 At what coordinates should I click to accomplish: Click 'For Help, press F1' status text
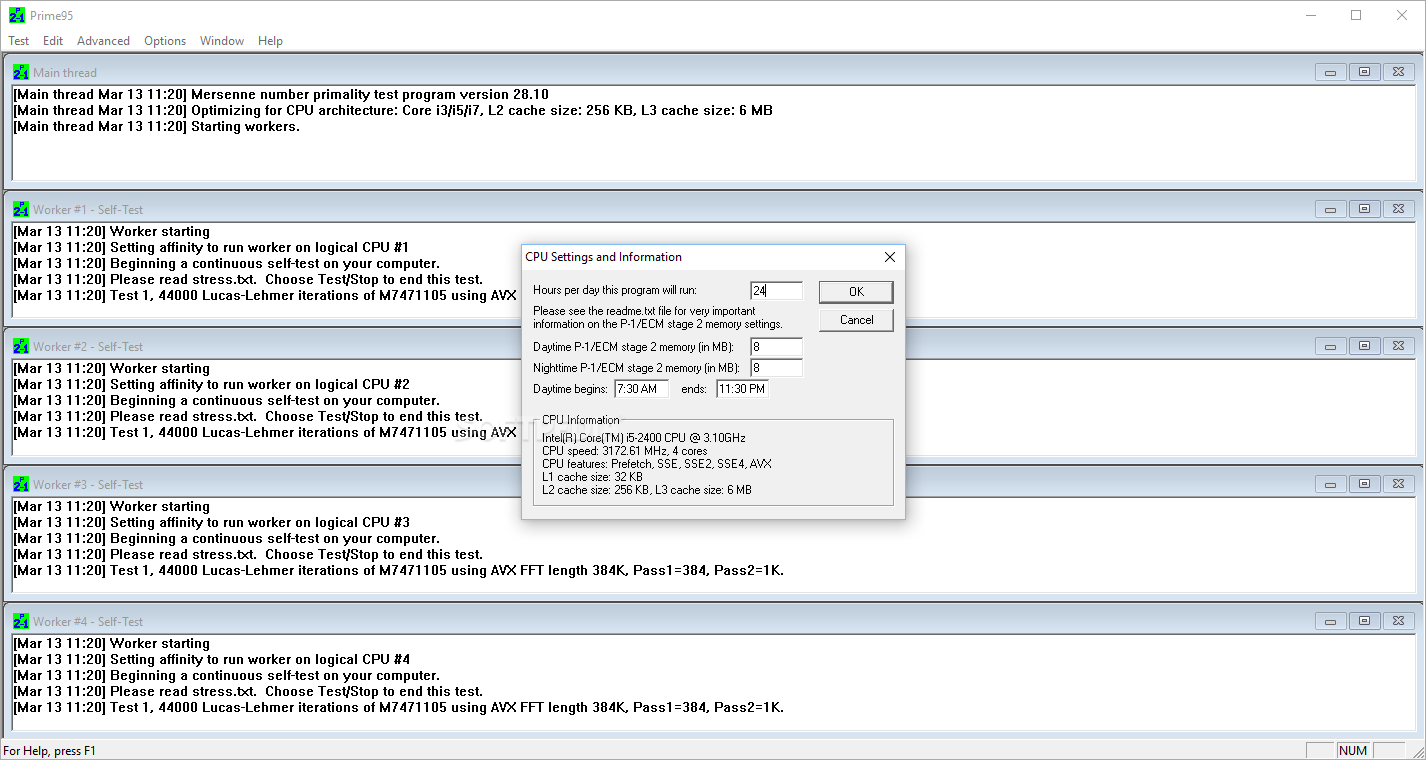(50, 751)
